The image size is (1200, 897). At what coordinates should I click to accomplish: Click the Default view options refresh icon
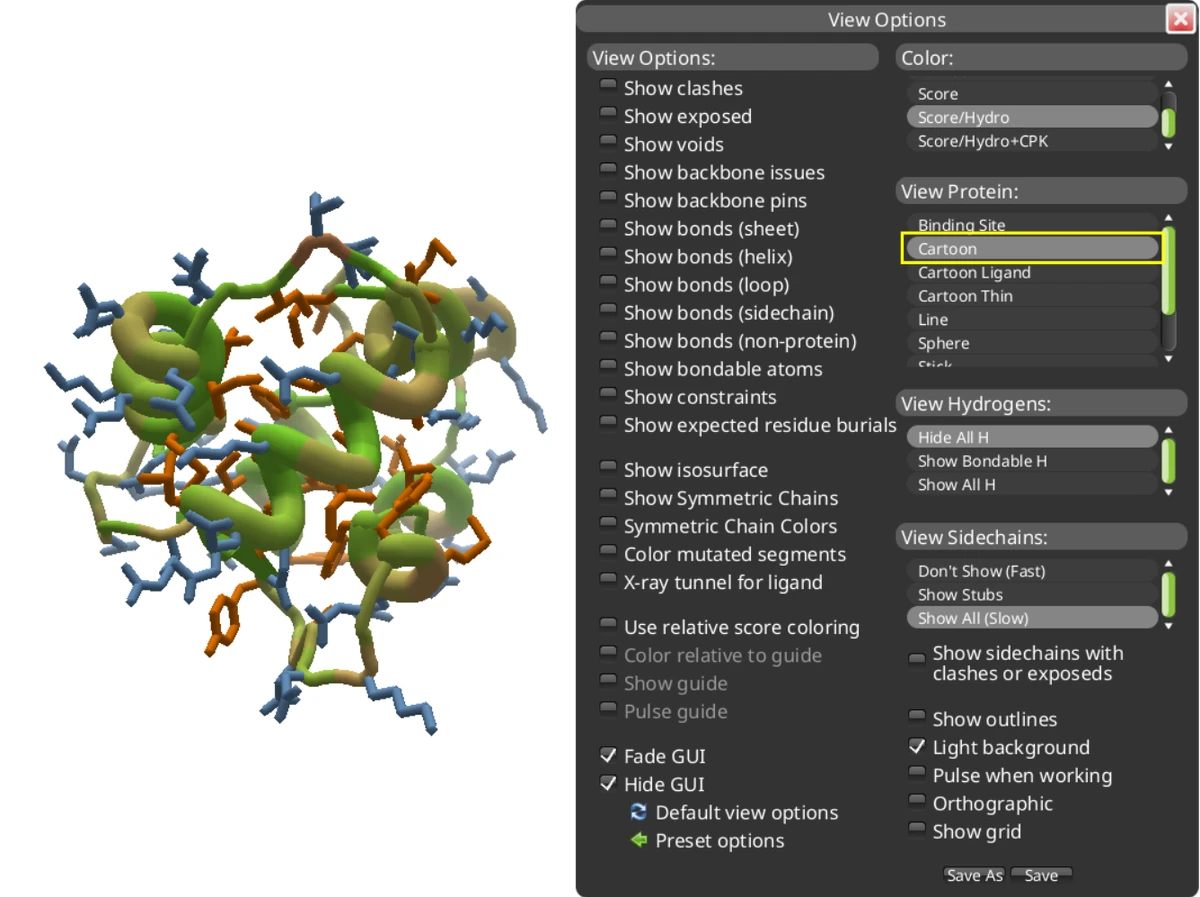[638, 812]
